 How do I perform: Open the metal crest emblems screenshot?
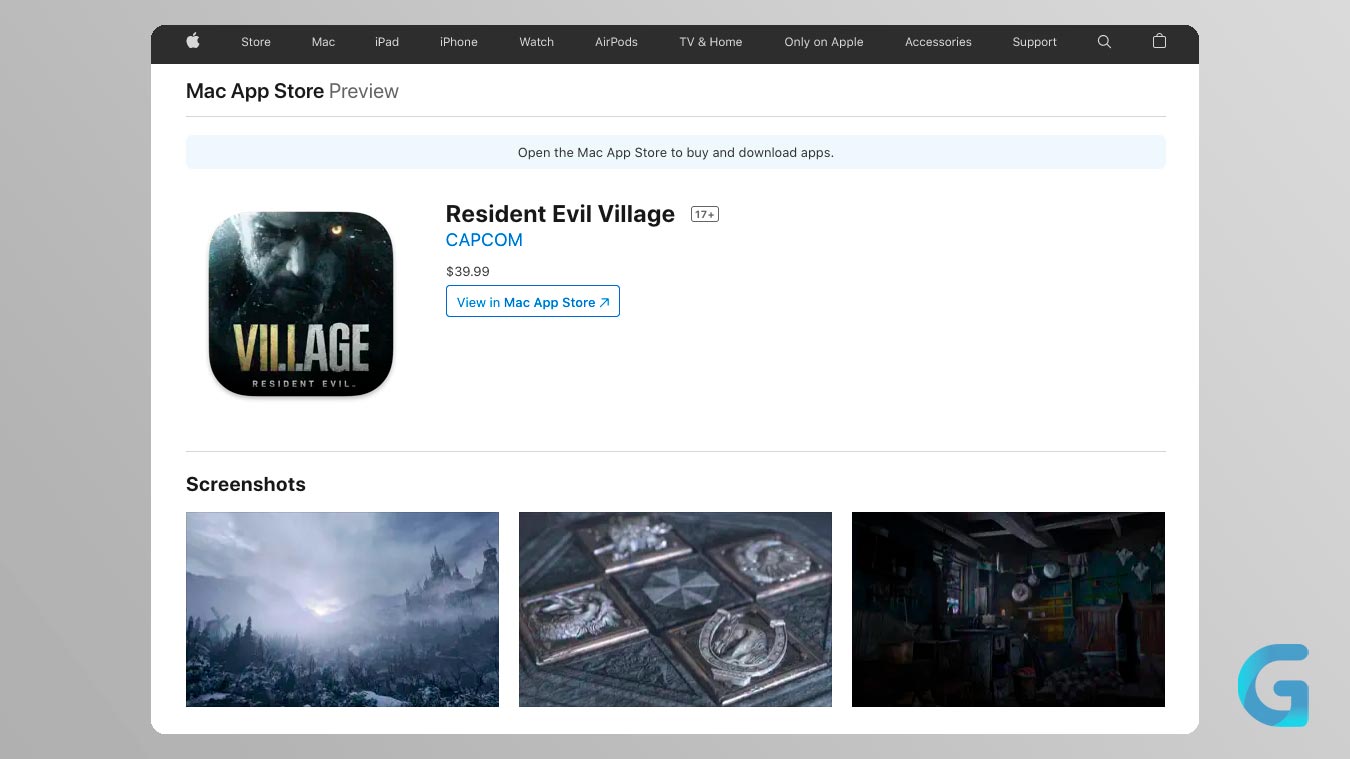tap(675, 610)
